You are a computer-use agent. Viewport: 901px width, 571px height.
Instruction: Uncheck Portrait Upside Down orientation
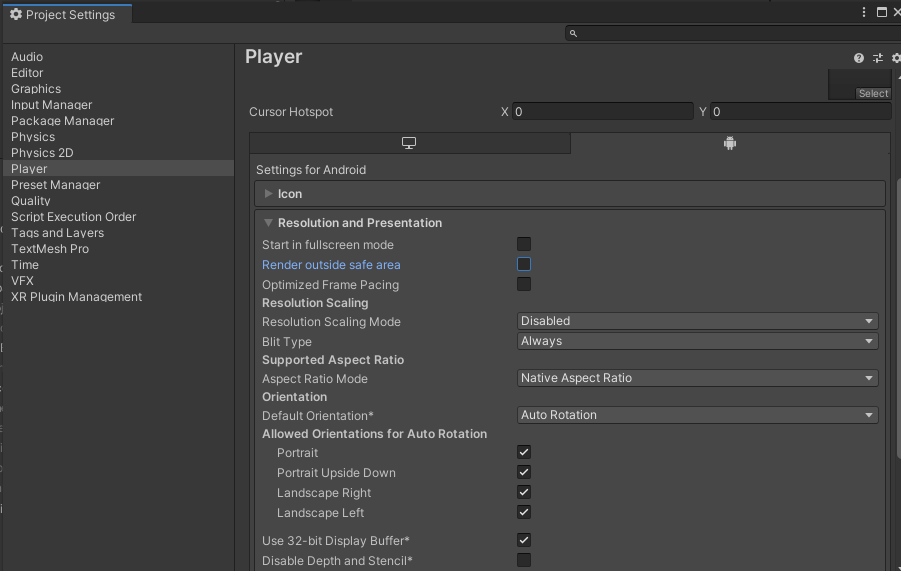coord(523,472)
